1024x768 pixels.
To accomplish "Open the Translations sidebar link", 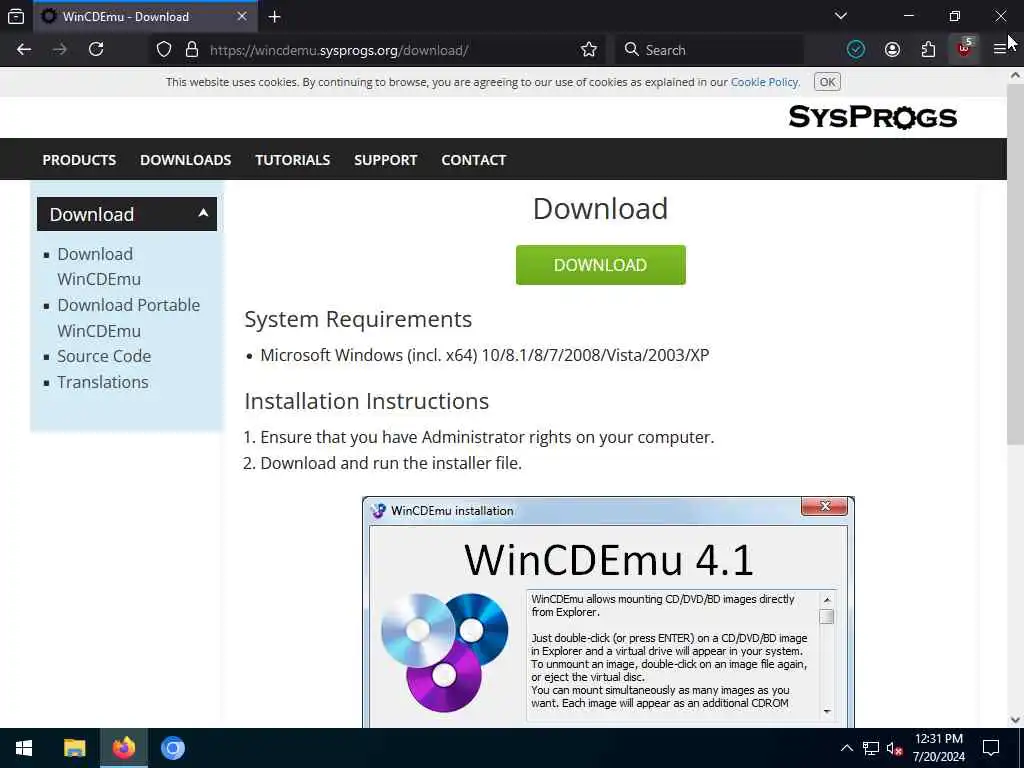I will click(x=103, y=382).
